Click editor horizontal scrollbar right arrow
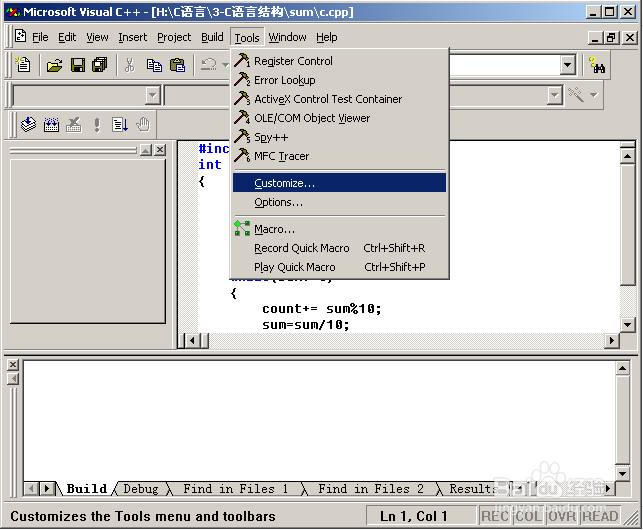Image resolution: width=643 pixels, height=530 pixels. click(x=612, y=340)
